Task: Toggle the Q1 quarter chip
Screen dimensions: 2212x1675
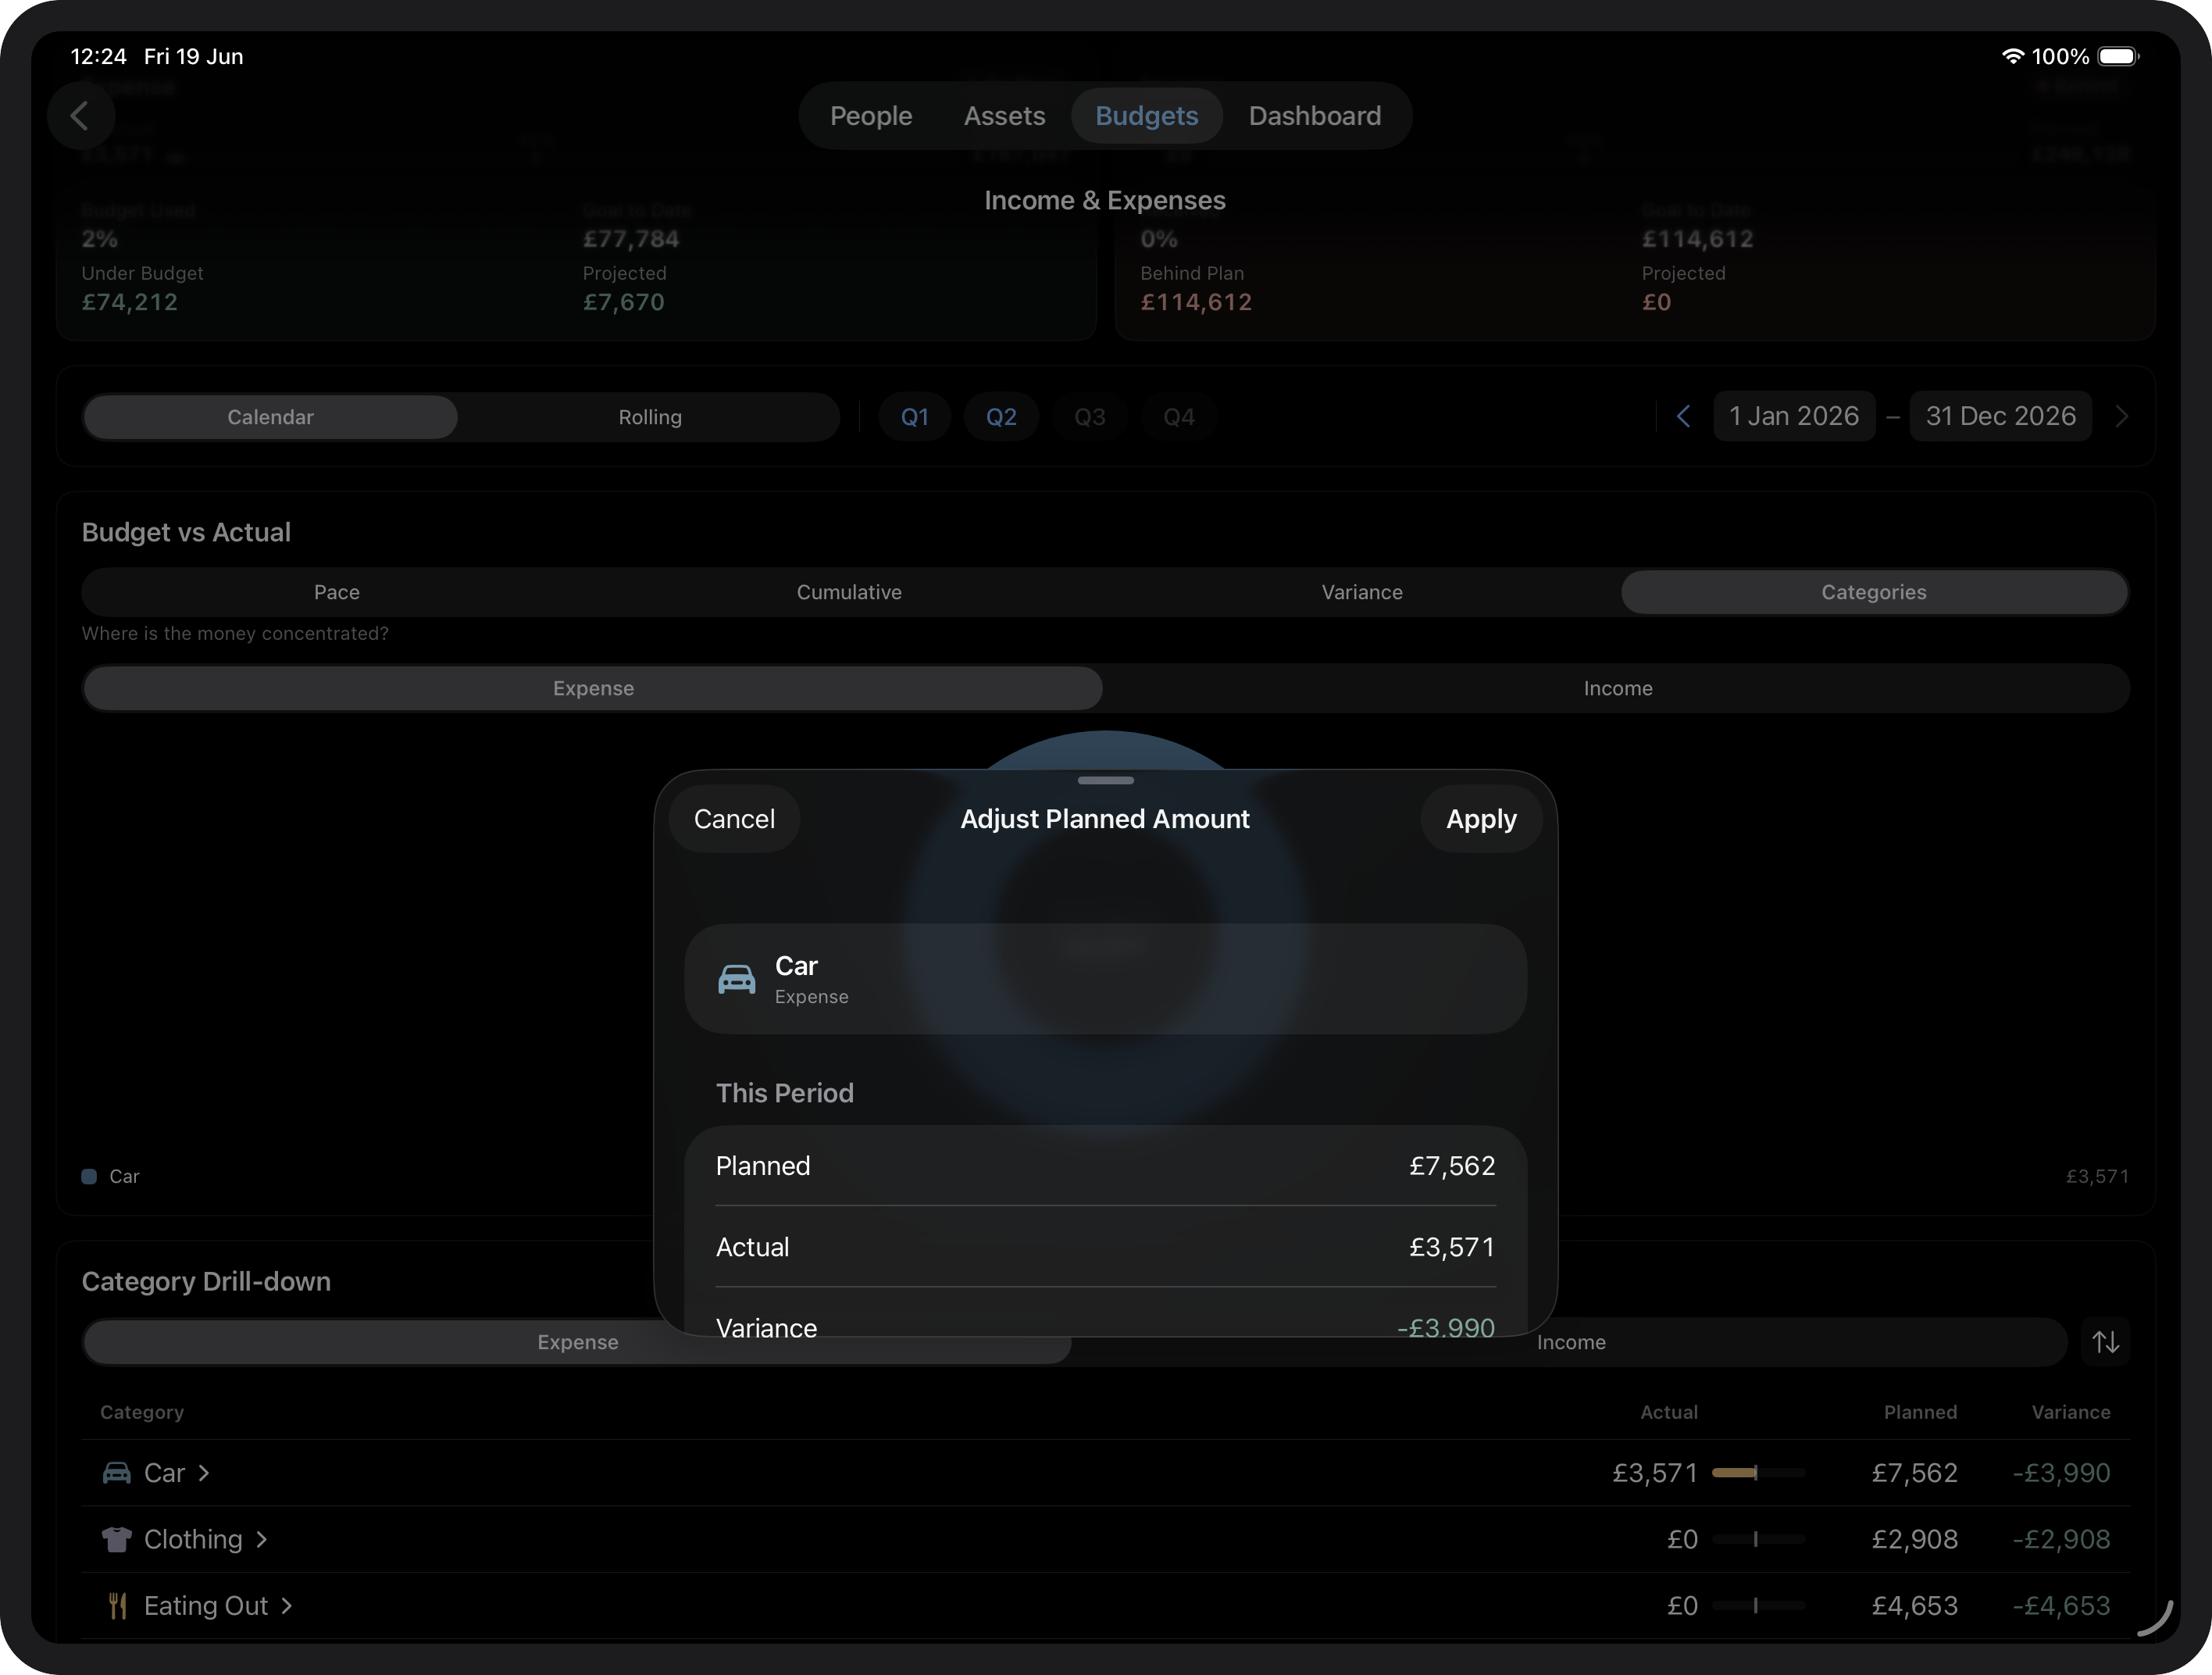Action: pyautogui.click(x=915, y=417)
